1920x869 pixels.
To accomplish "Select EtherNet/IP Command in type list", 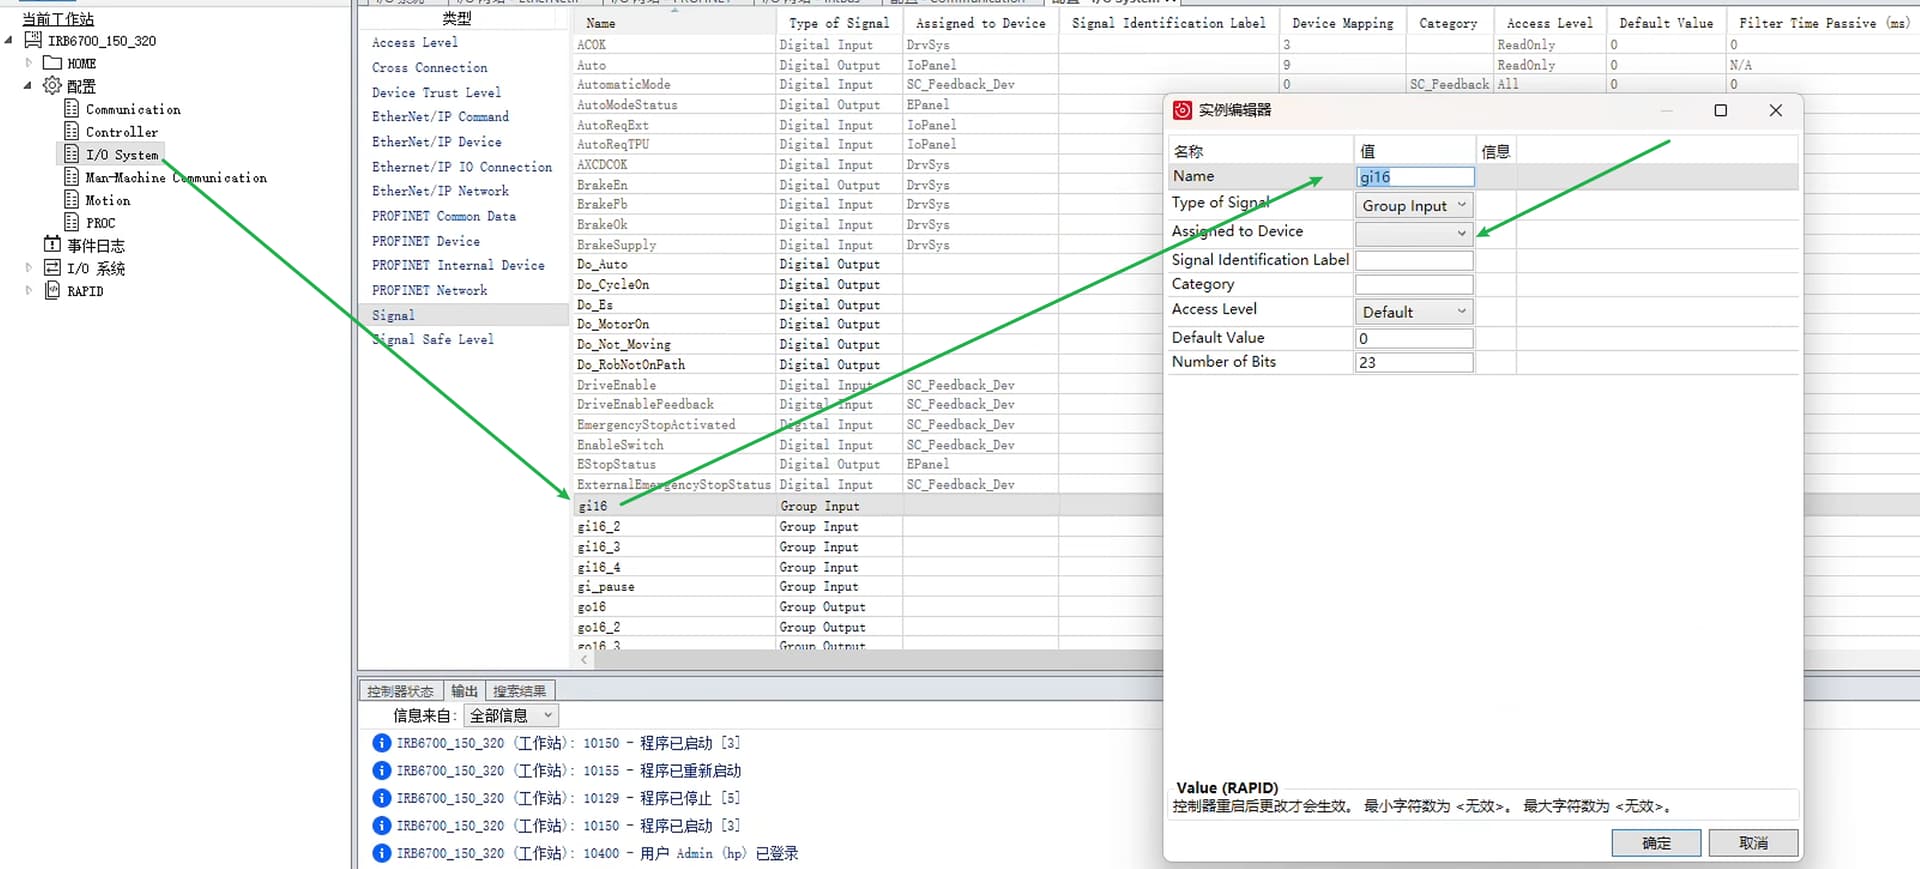I will click(x=440, y=117).
